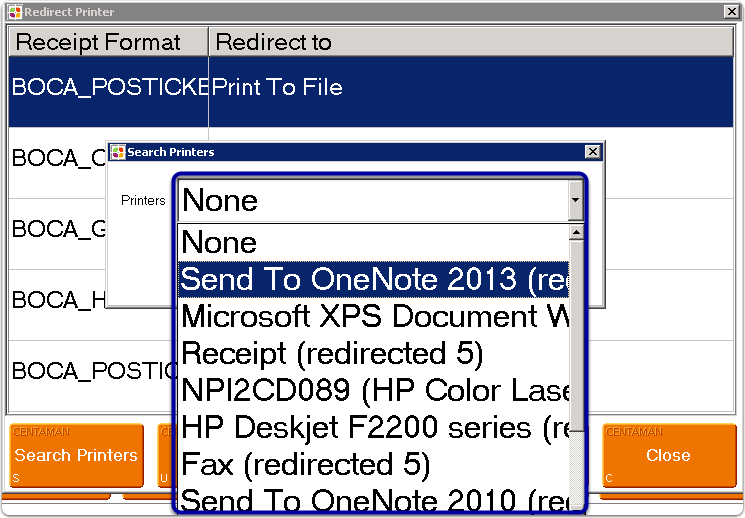The image size is (745, 518).
Task: Click dropdown list scrollbar up arrow
Action: (x=576, y=232)
